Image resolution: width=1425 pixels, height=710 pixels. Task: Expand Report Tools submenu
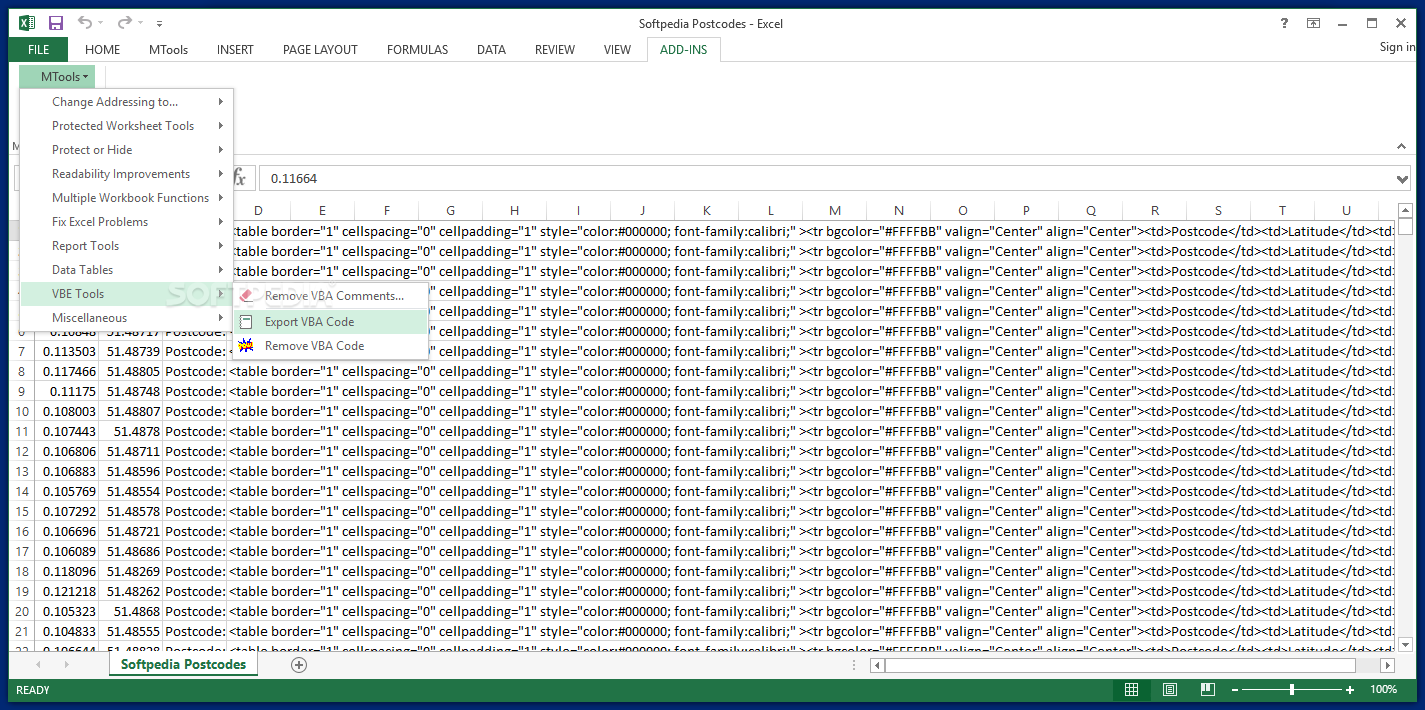(x=127, y=246)
